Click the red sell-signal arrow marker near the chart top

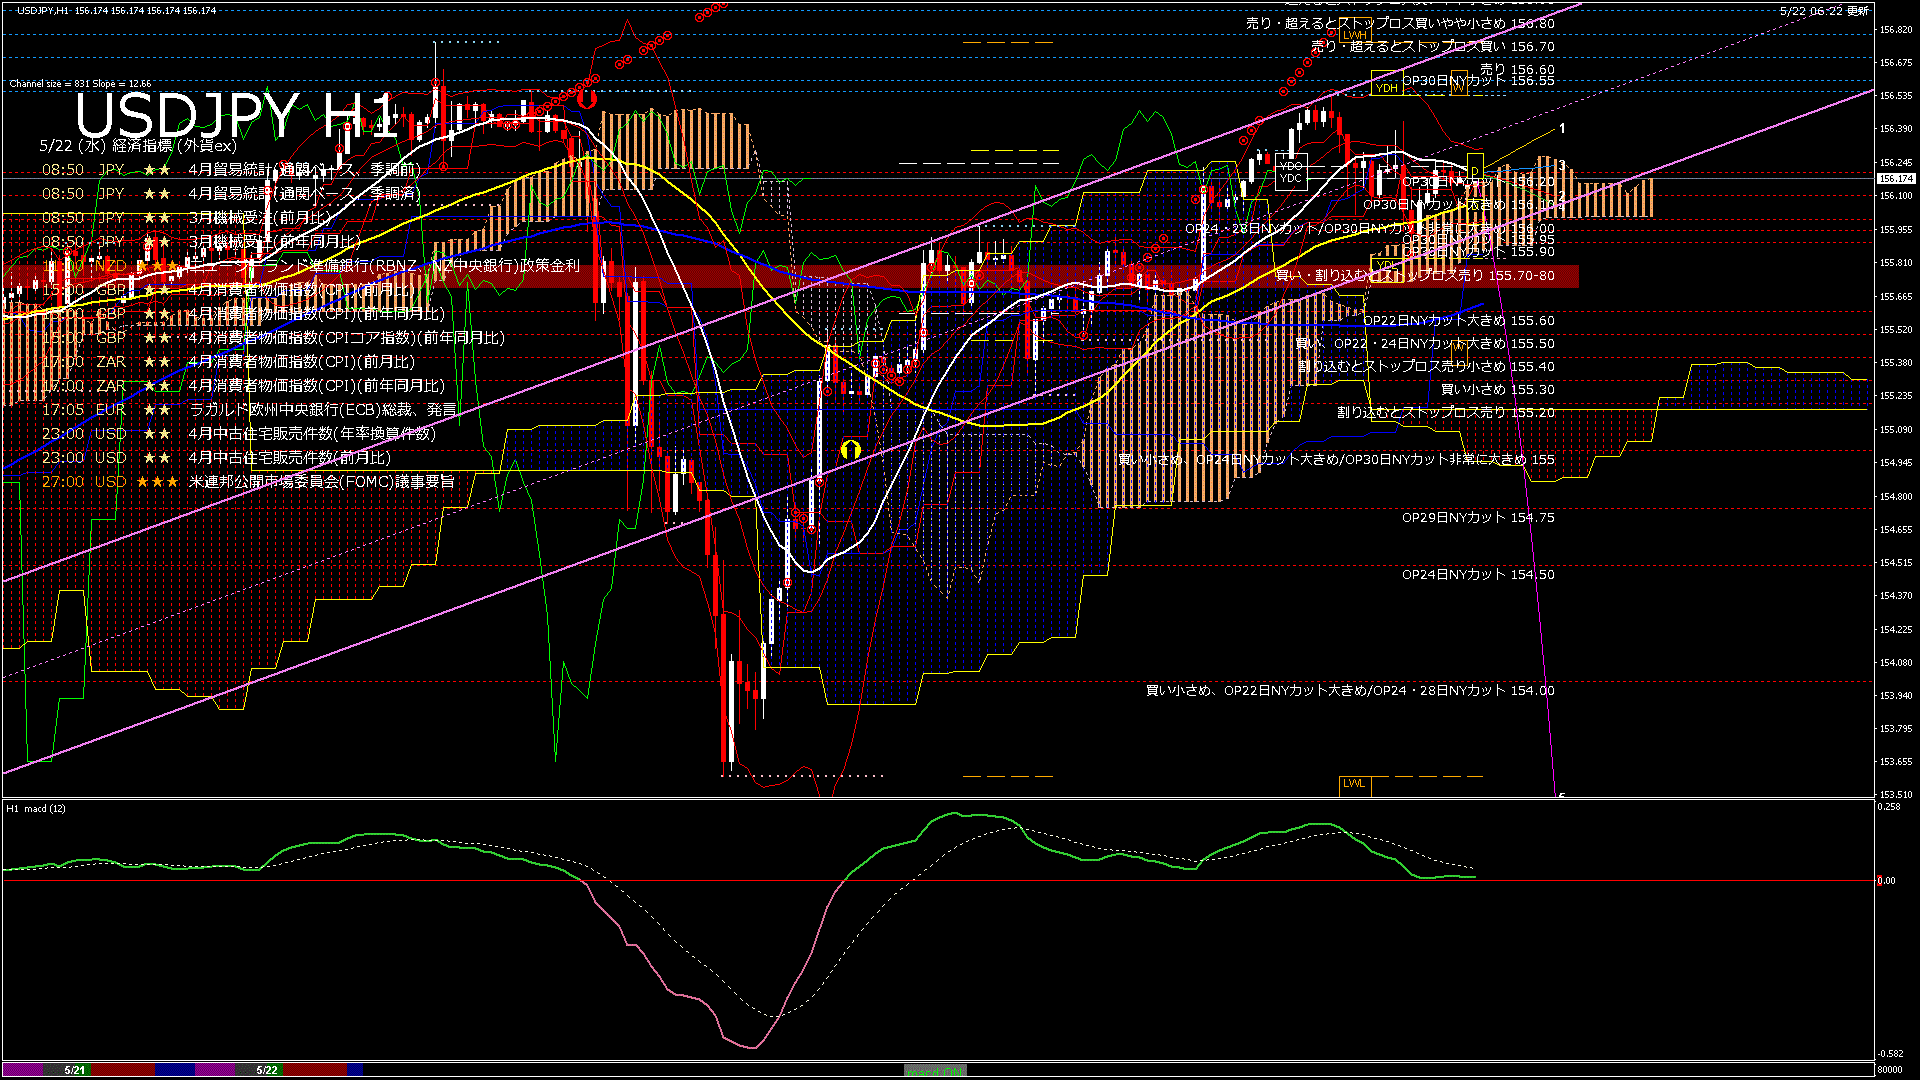point(587,98)
